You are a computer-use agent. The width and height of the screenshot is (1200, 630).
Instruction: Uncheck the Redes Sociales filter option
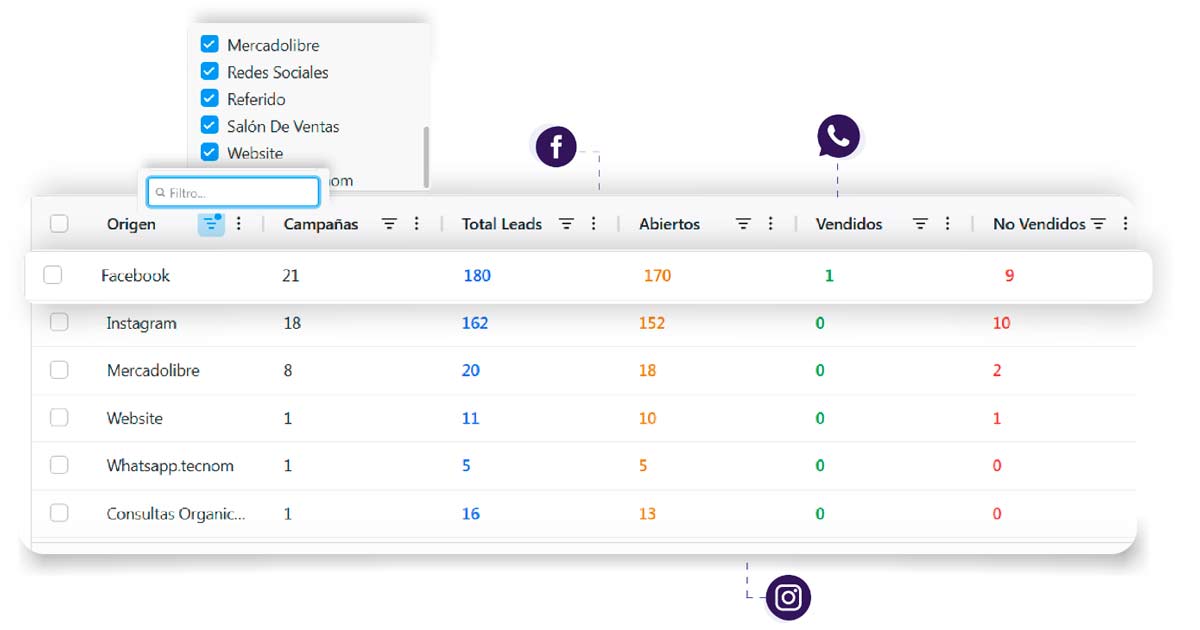coord(209,71)
